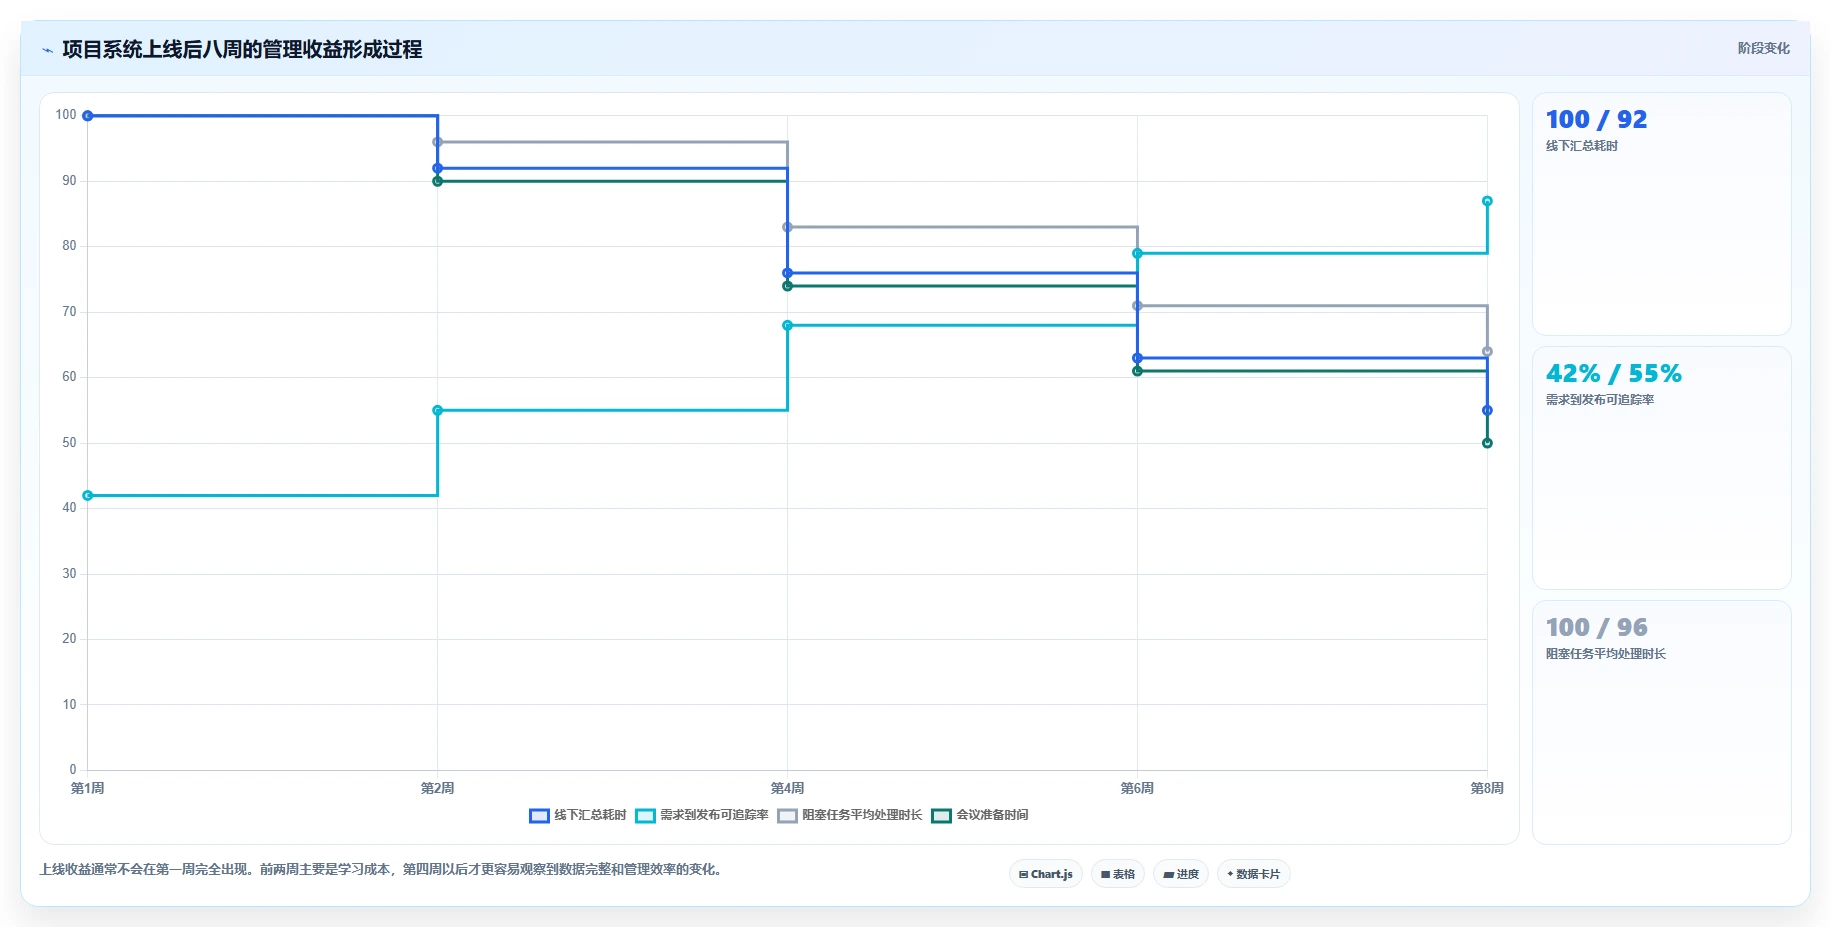Viewport: 1831px width, 927px height.
Task: Click the Chart.js chip
Action: pos(1045,874)
